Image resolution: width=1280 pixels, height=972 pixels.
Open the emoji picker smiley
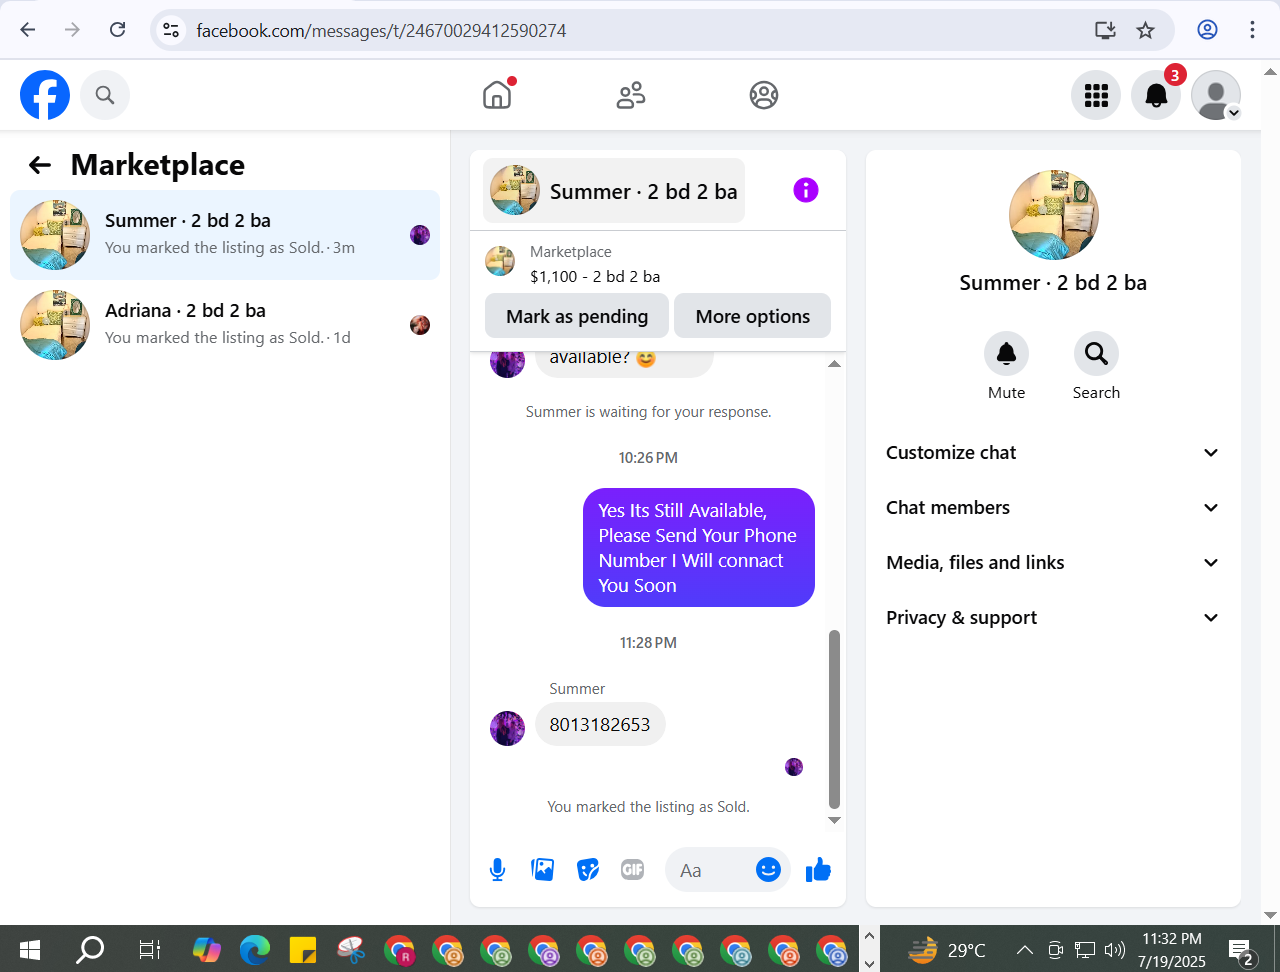coord(768,870)
